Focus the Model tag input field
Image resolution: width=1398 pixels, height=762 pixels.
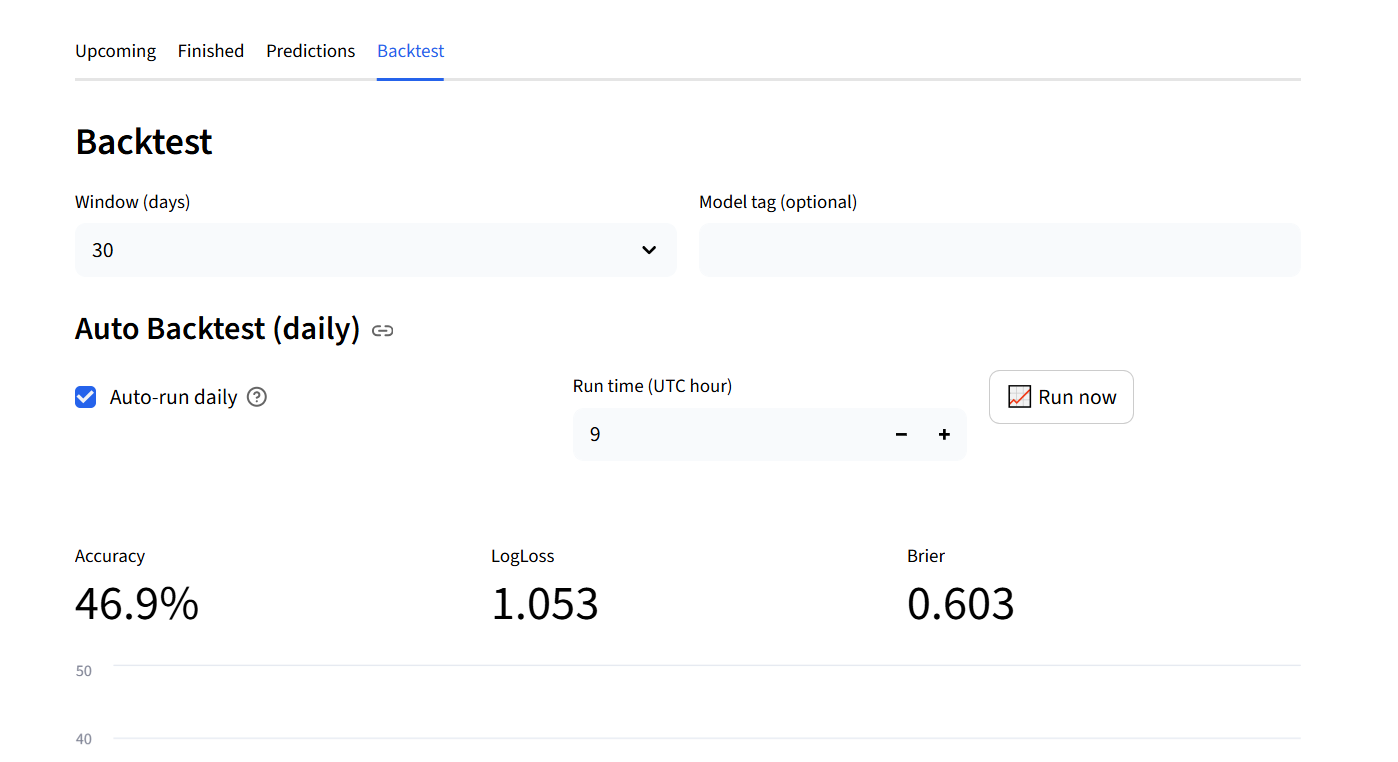coord(999,250)
